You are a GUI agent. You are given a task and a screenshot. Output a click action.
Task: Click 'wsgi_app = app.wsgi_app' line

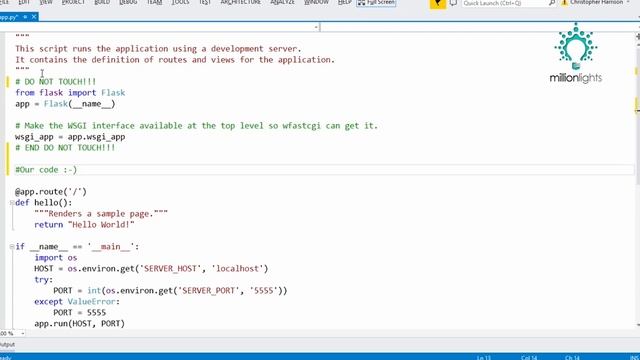click(x=70, y=137)
